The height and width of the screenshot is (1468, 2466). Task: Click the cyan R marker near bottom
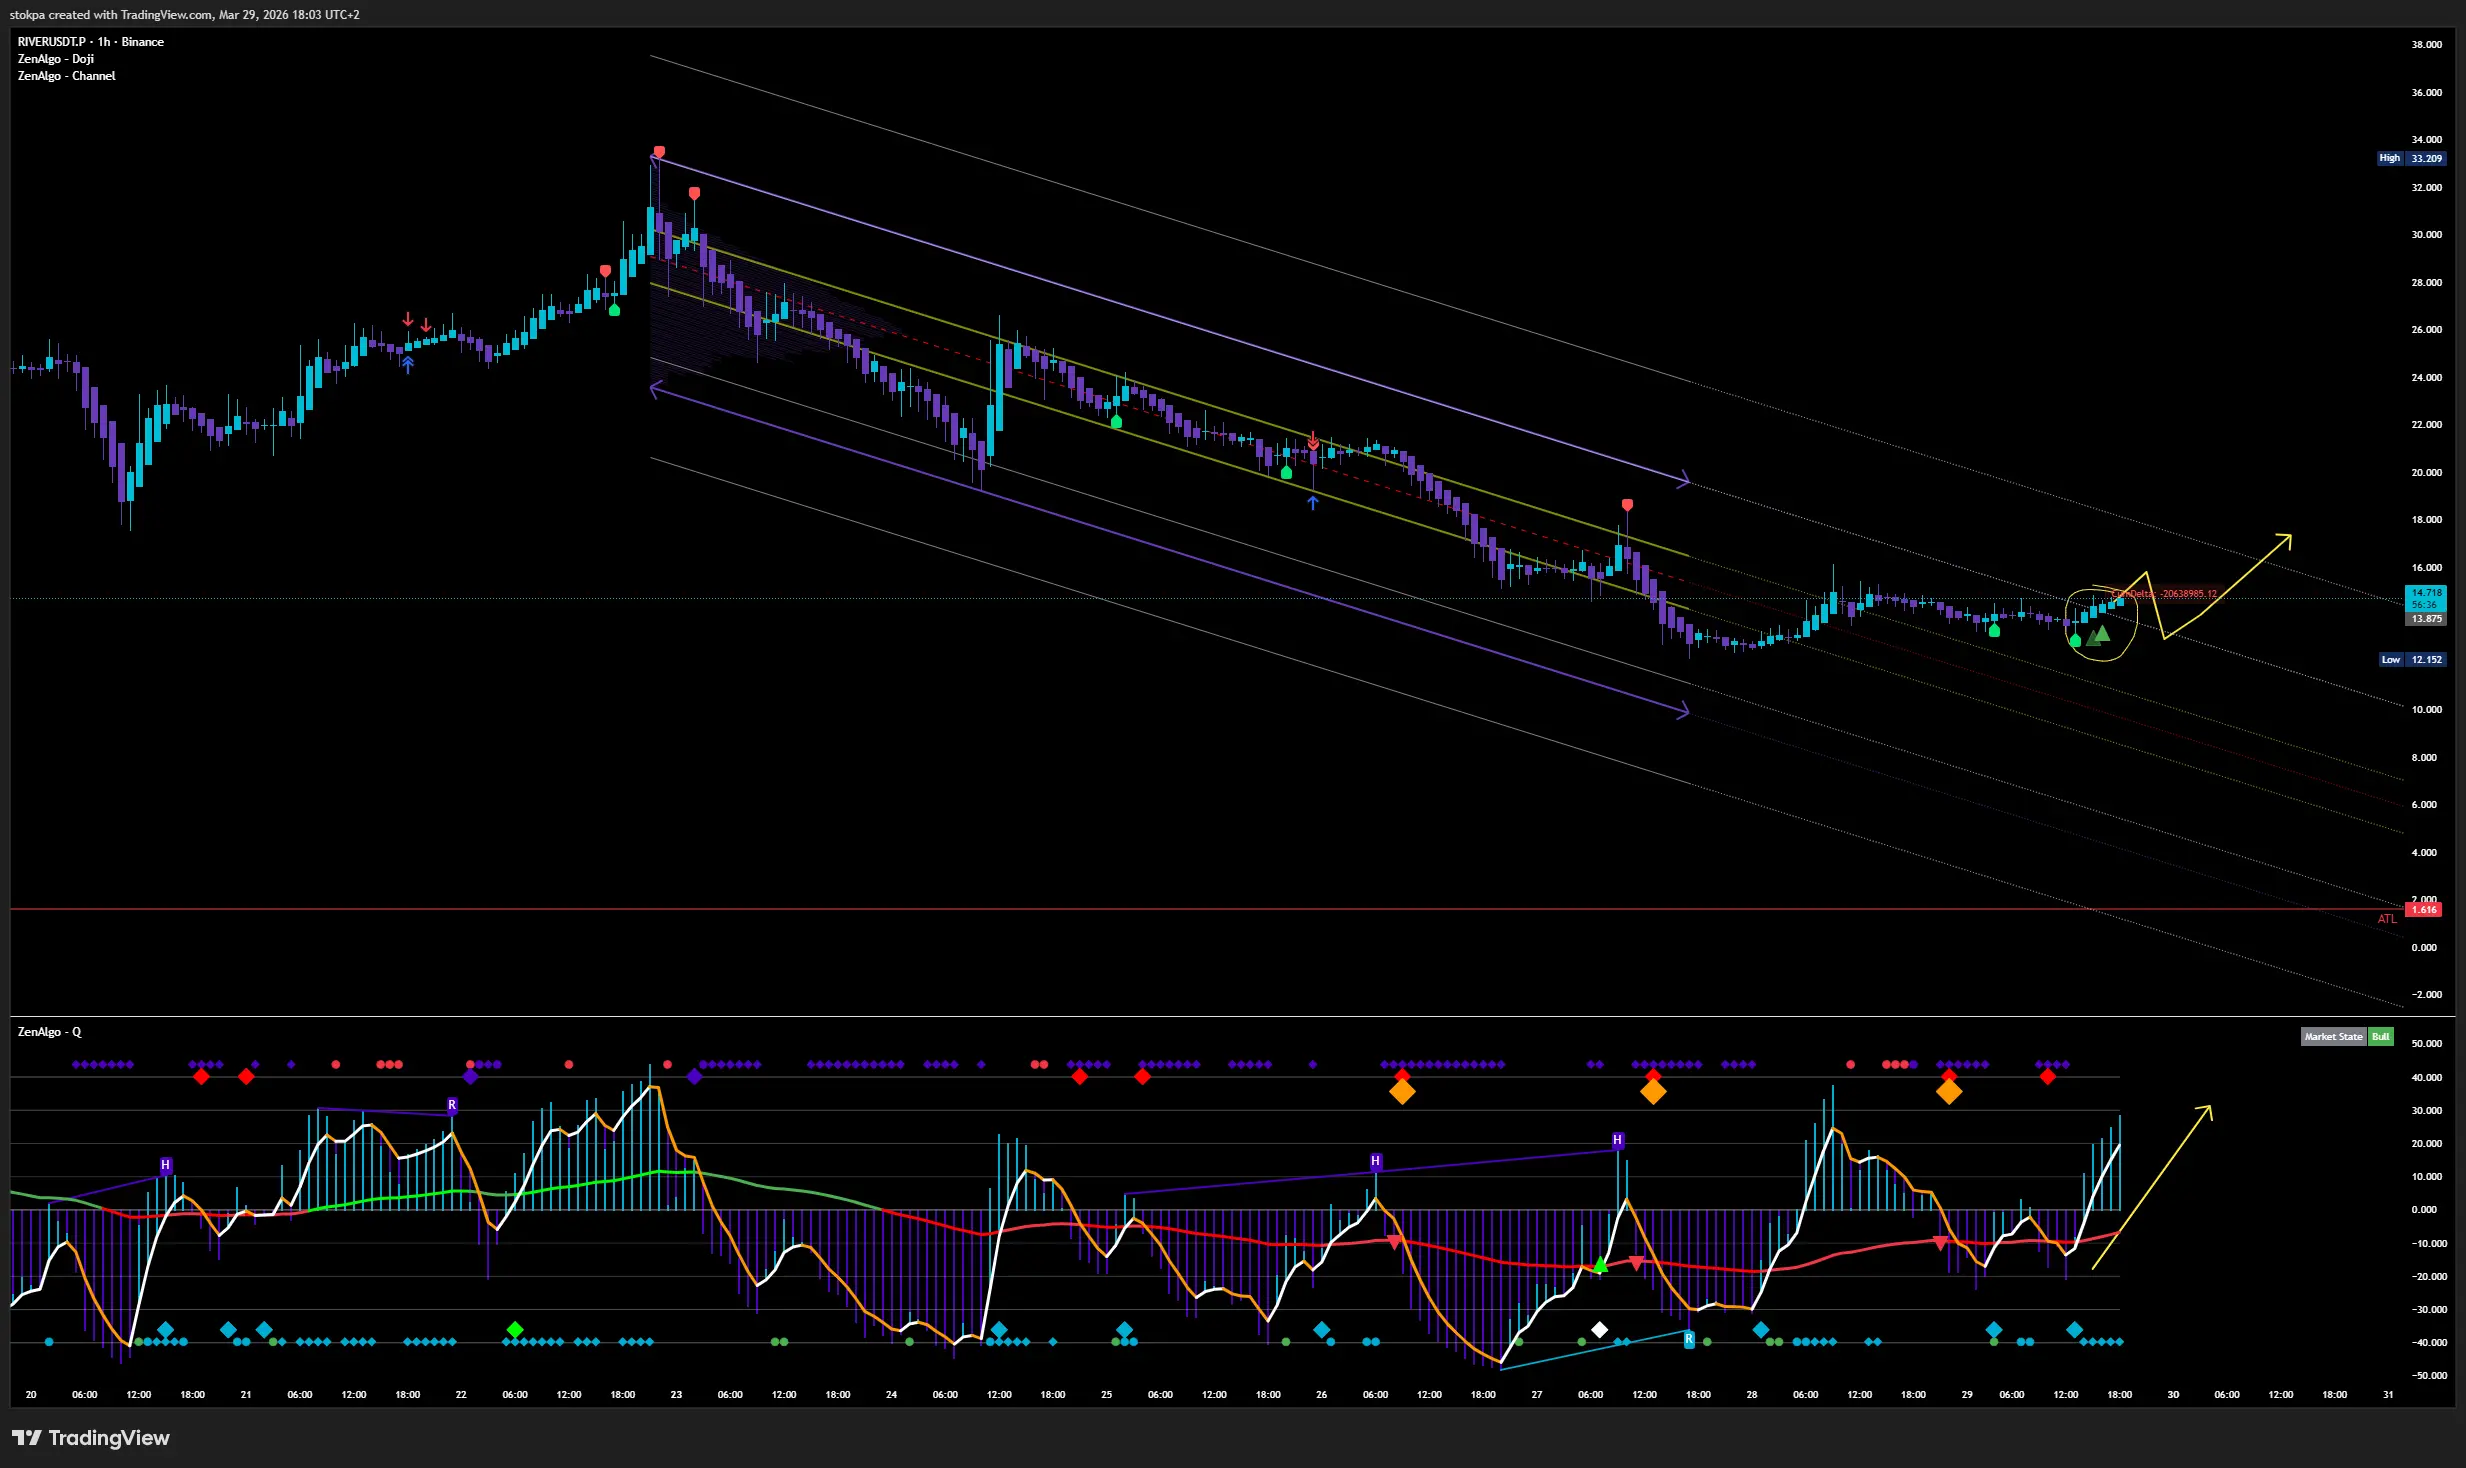pyautogui.click(x=1689, y=1339)
